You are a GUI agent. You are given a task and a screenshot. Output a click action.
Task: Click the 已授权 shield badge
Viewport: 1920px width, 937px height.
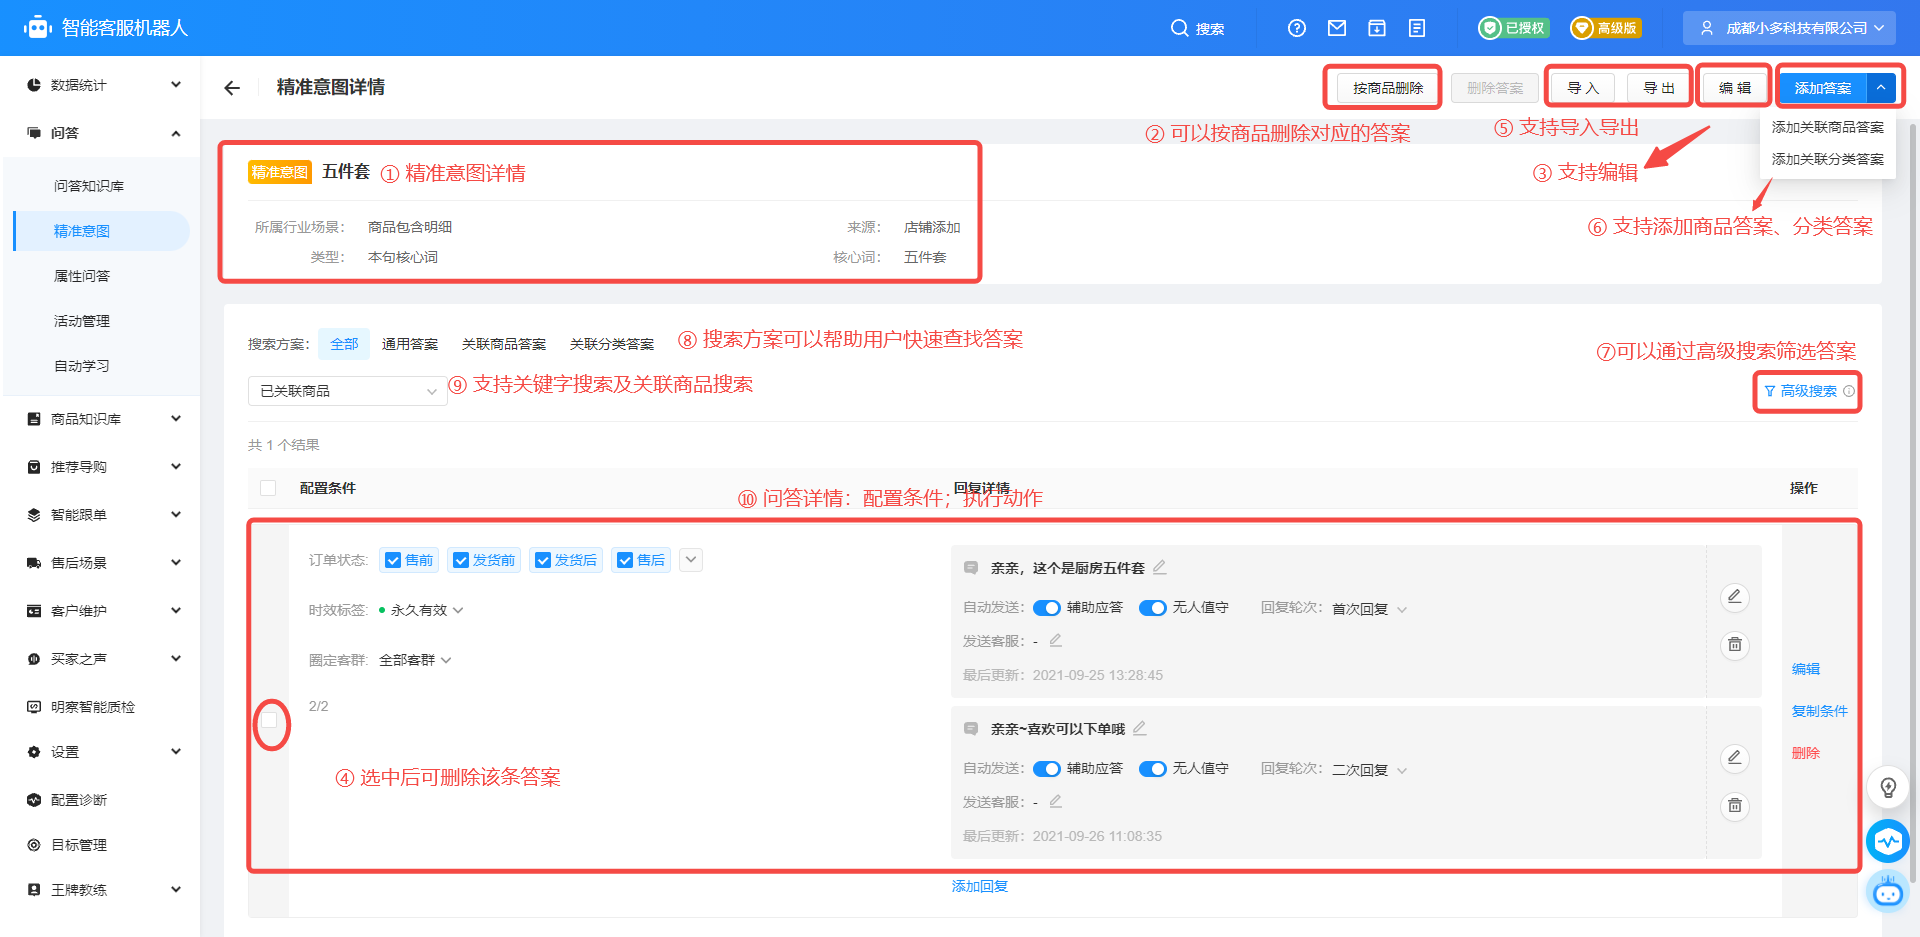pos(1514,28)
